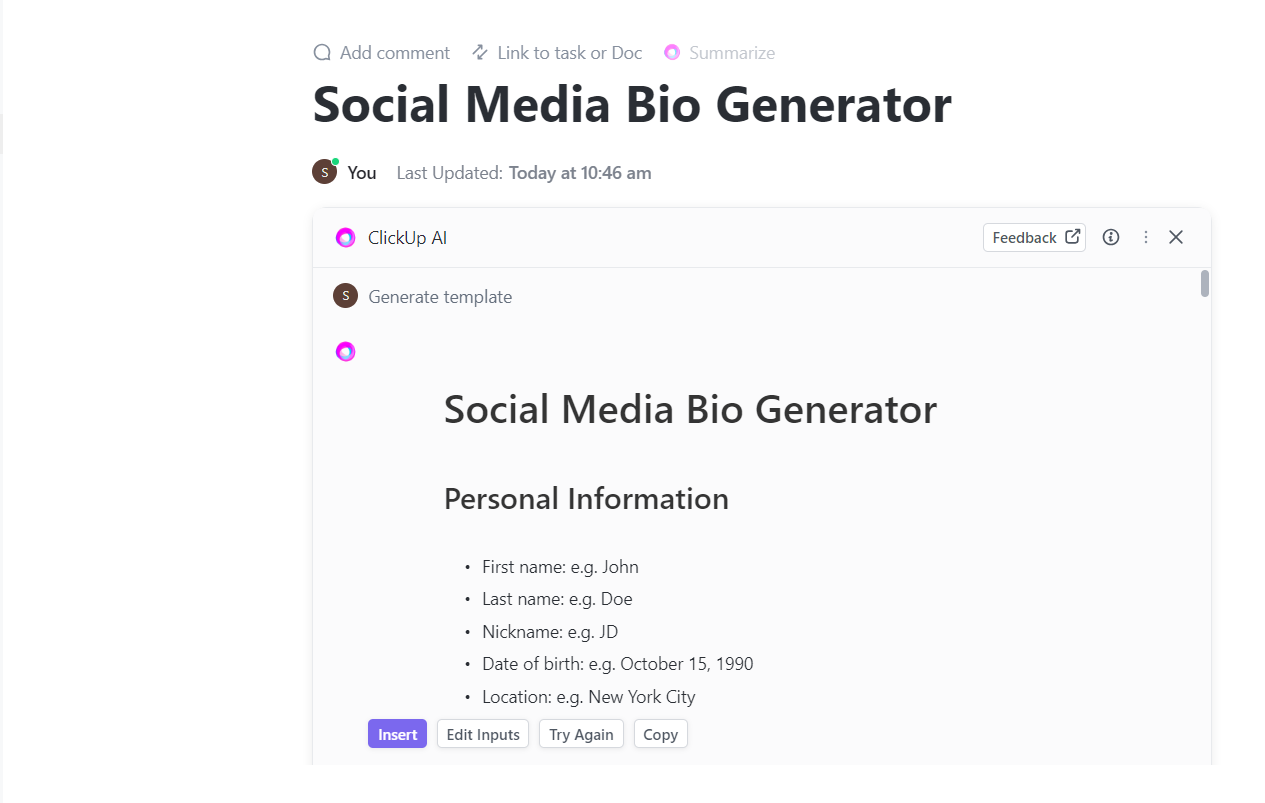Click the Link to task or Doc icon
This screenshot has height=803, width=1265.
[x=480, y=52]
